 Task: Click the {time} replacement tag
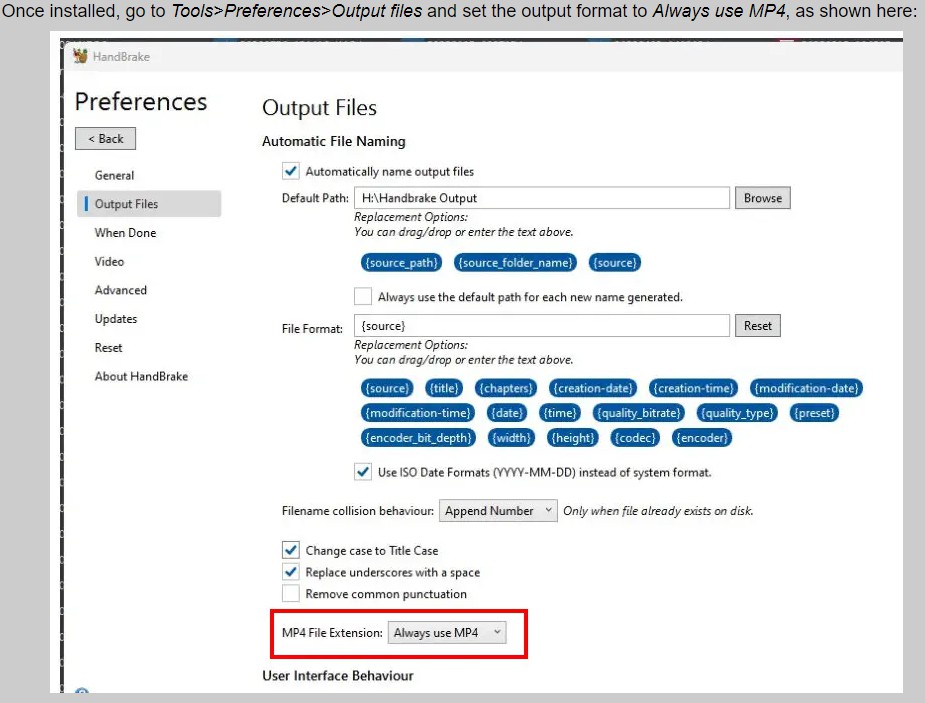click(x=560, y=413)
